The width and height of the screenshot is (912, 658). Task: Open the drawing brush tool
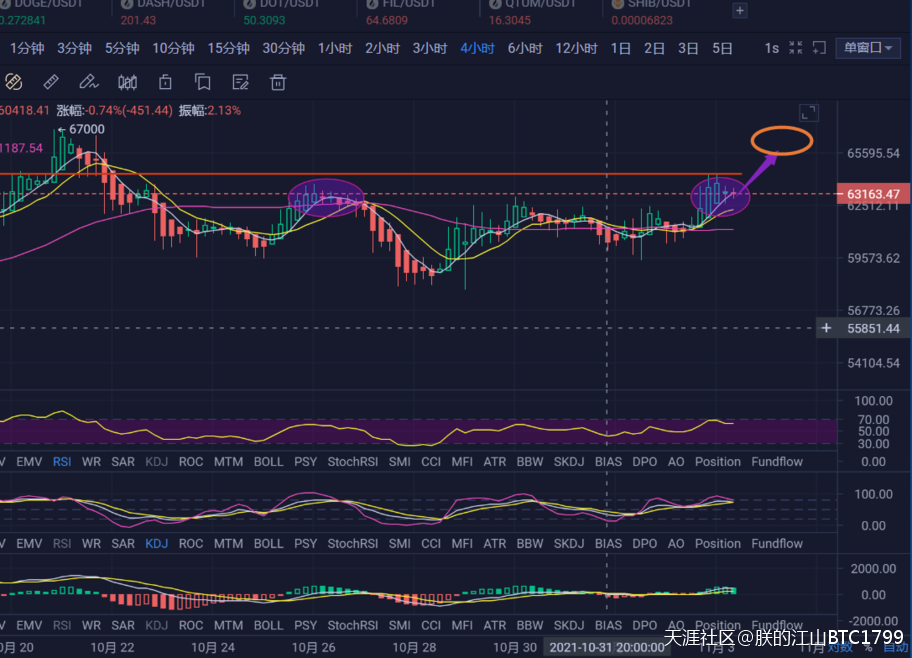coord(88,82)
